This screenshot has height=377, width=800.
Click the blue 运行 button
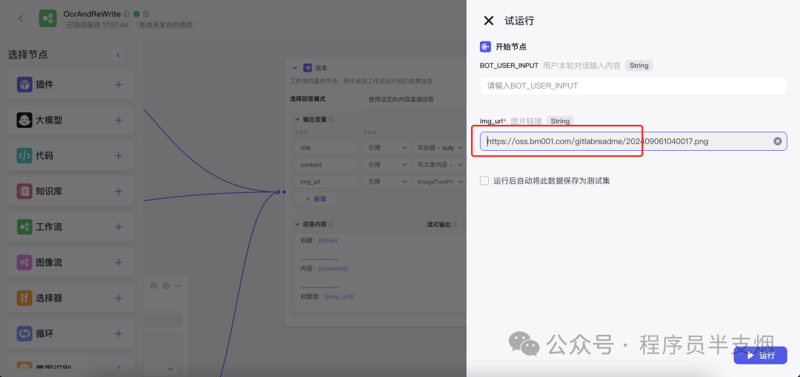tap(760, 356)
